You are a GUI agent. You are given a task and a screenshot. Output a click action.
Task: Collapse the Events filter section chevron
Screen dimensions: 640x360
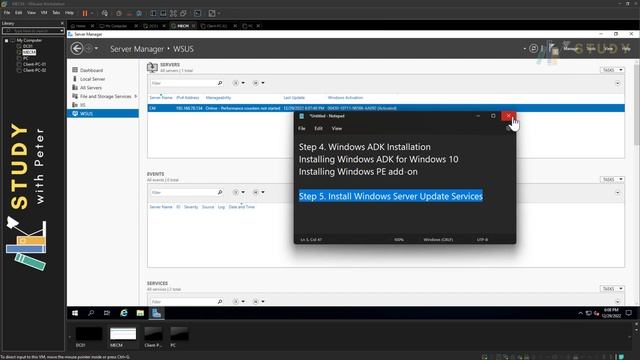(618, 192)
